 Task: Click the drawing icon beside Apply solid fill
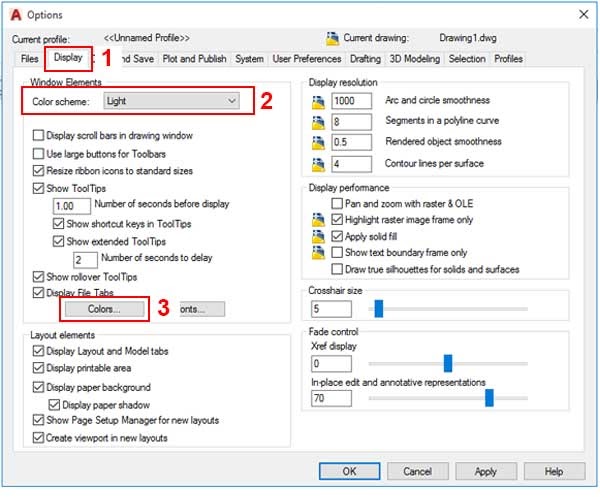click(x=318, y=236)
